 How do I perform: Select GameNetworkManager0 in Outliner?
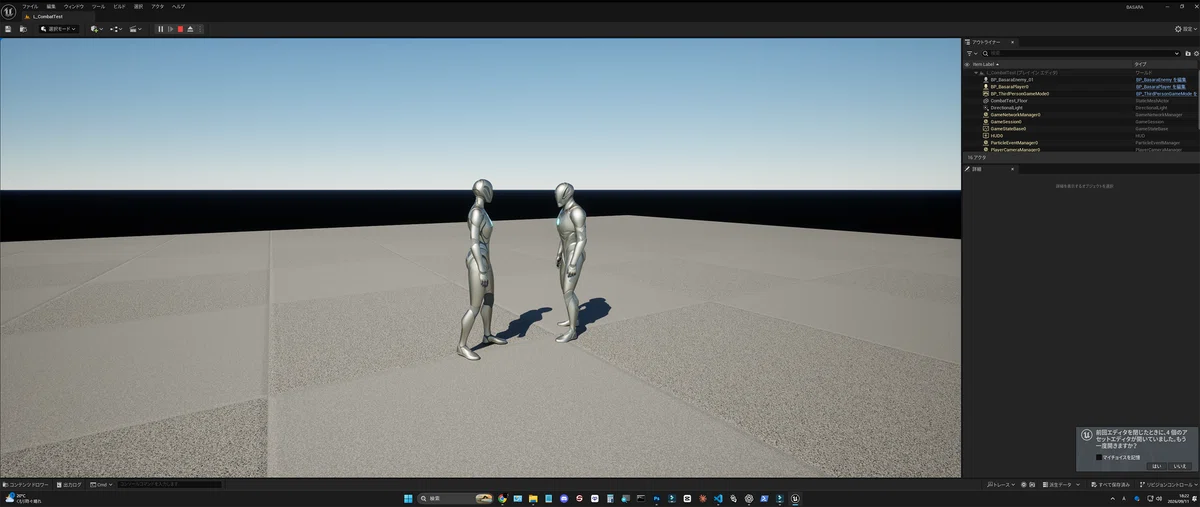click(x=1016, y=115)
